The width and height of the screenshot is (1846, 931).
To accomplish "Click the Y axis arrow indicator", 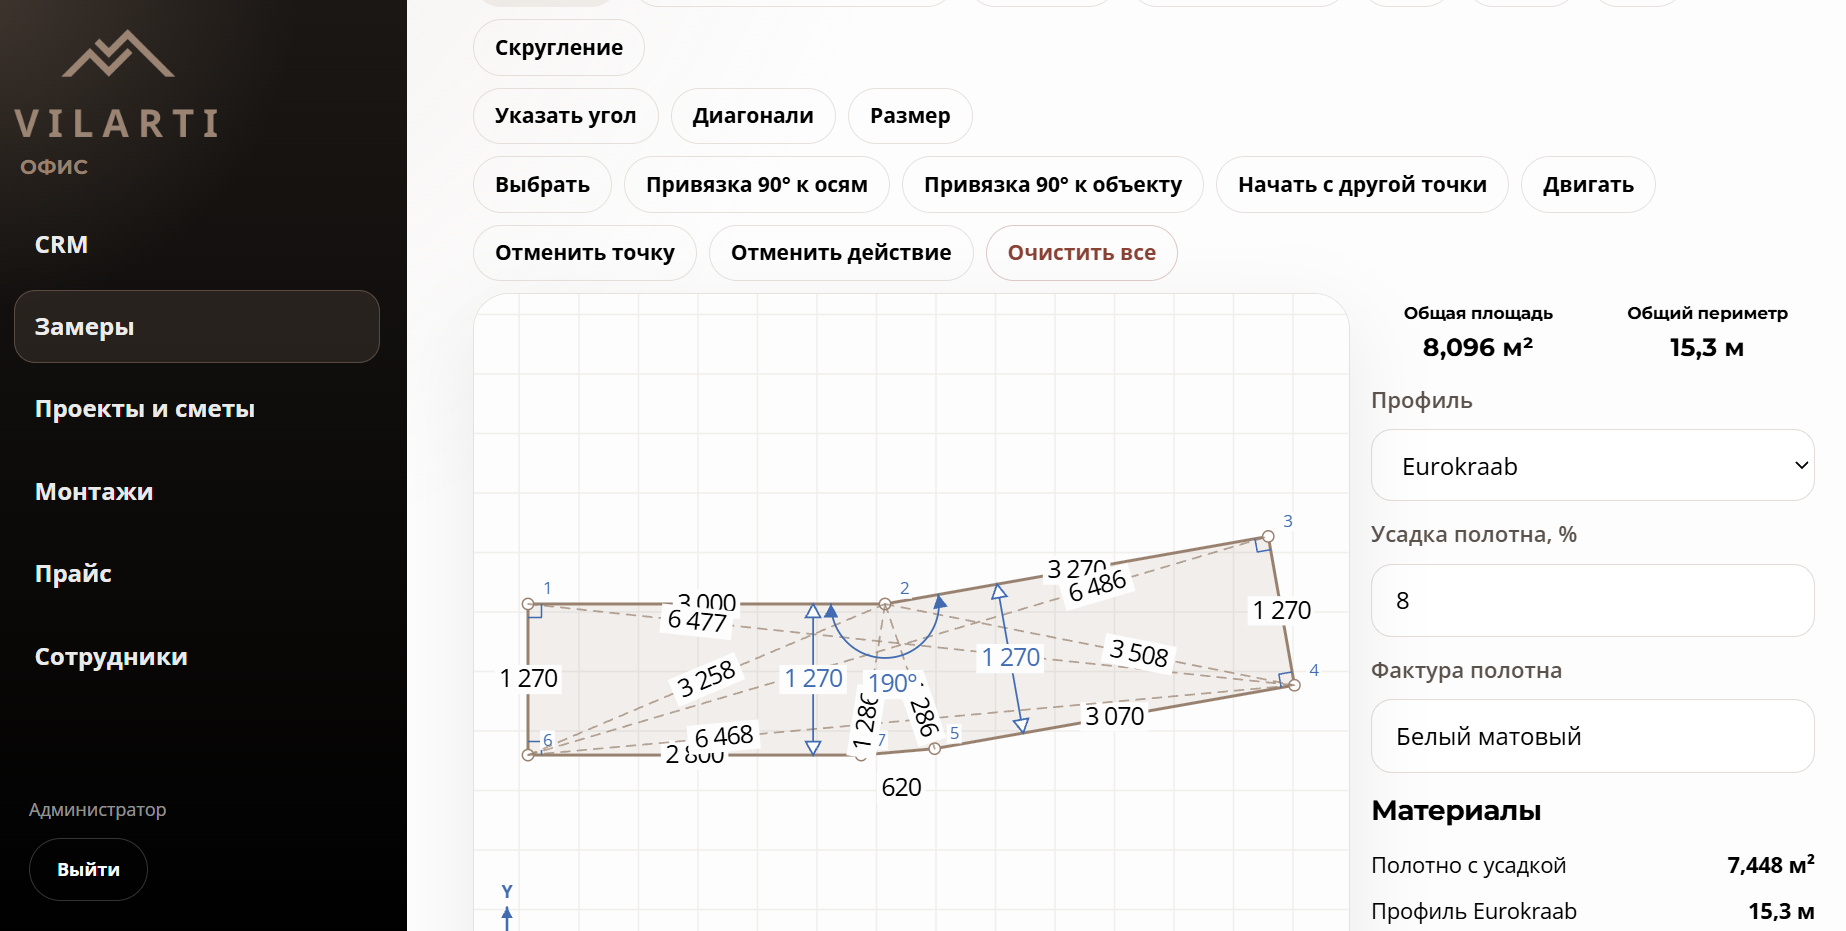I will point(507,907).
